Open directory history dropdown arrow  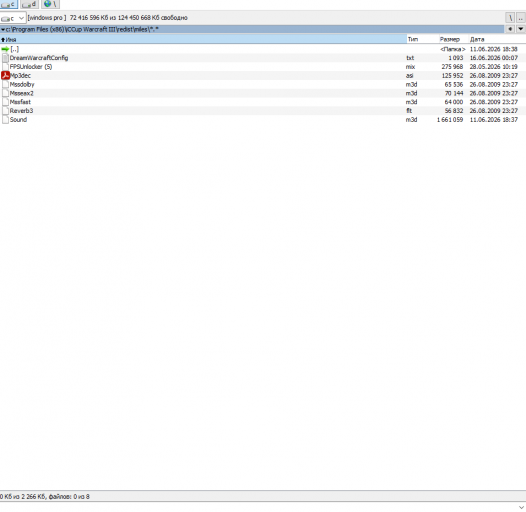(x=521, y=29)
